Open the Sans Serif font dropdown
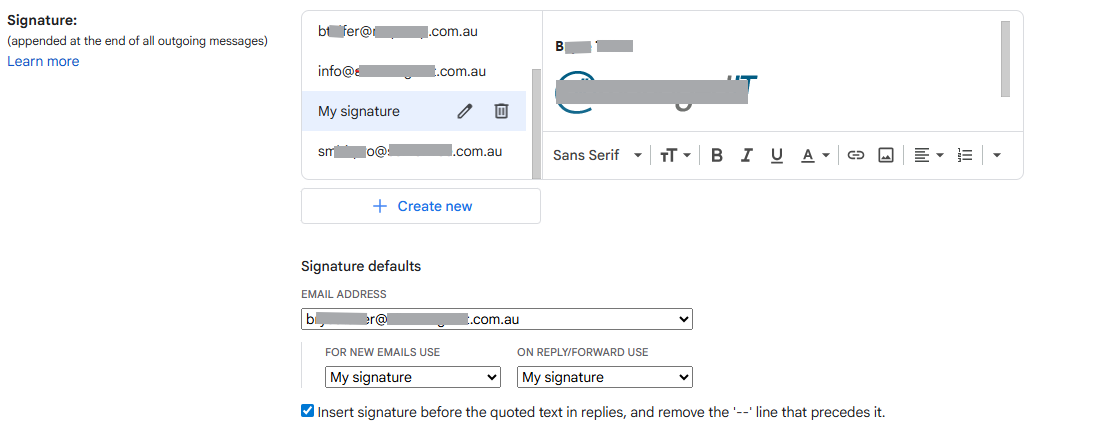The width and height of the screenshot is (1093, 430). point(597,155)
